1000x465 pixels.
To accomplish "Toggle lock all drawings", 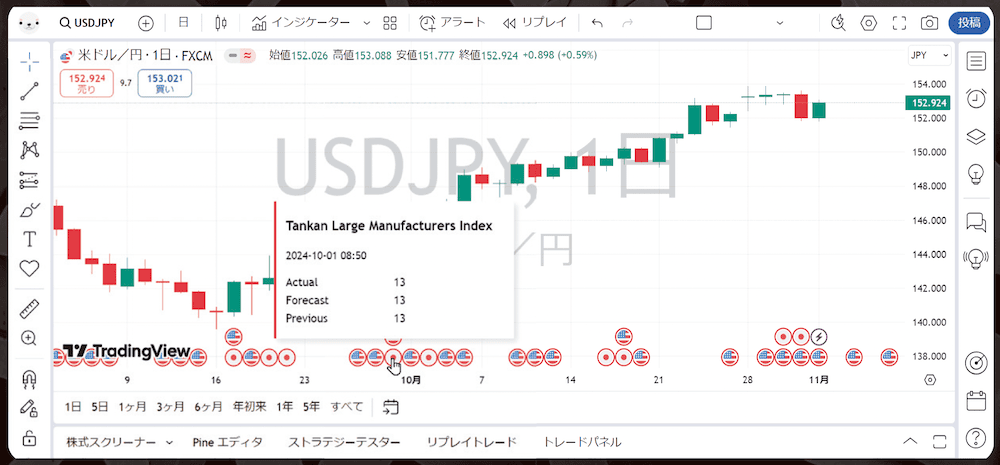I will click(x=29, y=438).
